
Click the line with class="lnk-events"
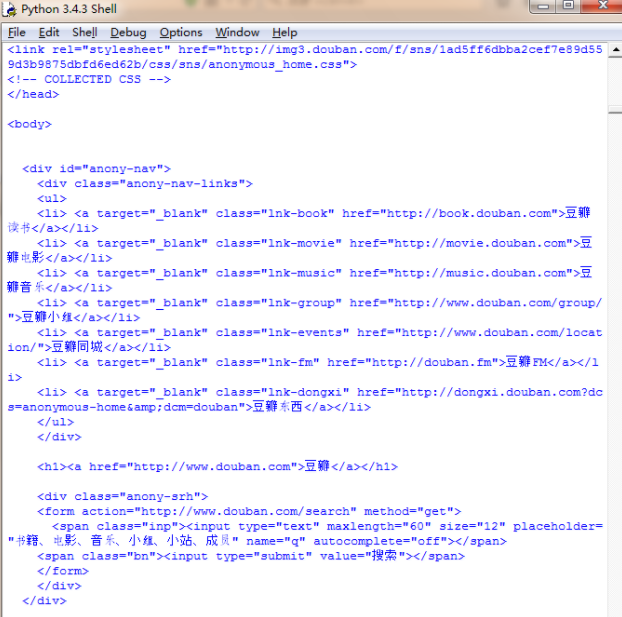pyautogui.click(x=320, y=333)
